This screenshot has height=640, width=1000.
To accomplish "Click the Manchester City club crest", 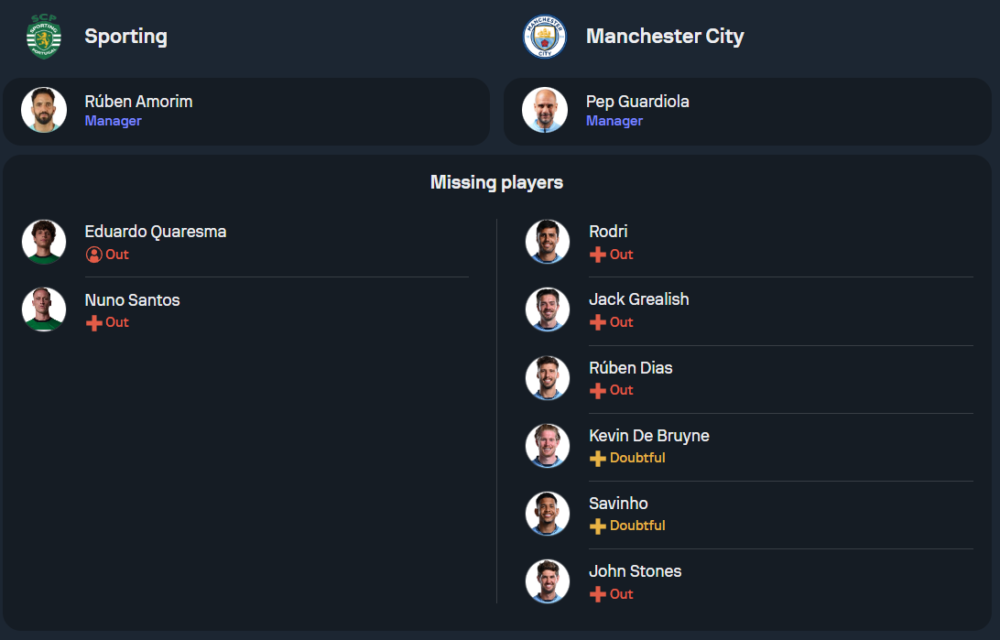I will tap(545, 37).
